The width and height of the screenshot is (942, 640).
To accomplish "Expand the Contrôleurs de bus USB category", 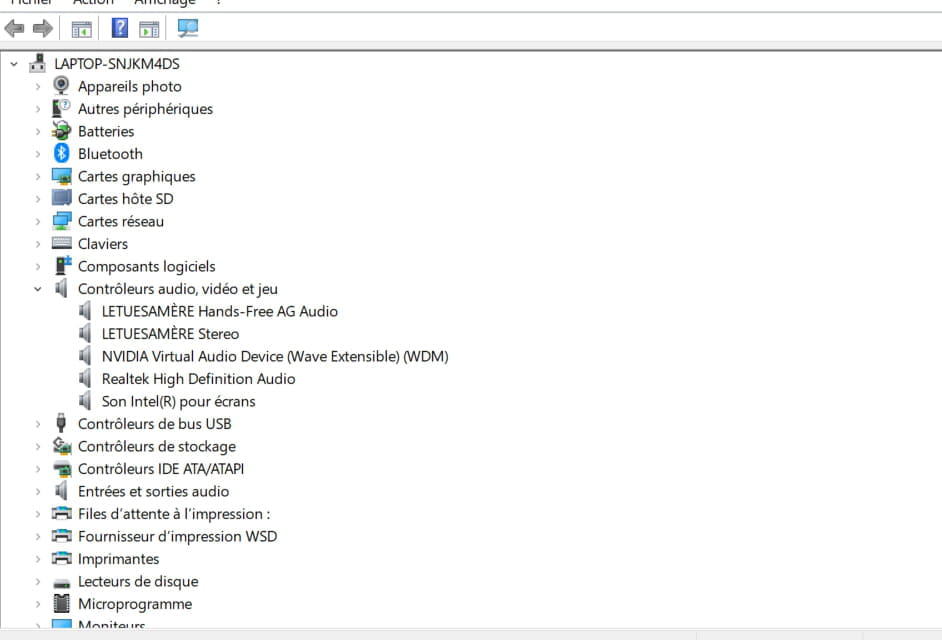I will (38, 424).
